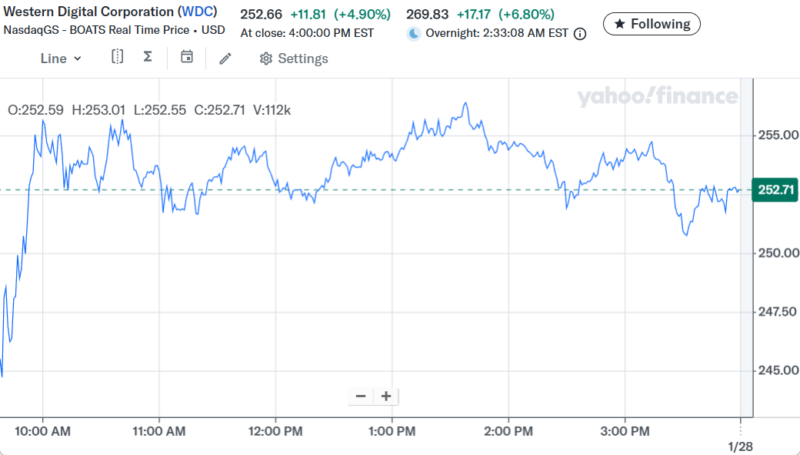The width and height of the screenshot is (800, 455).
Task: Click the events calendar icon
Action: (x=186, y=58)
